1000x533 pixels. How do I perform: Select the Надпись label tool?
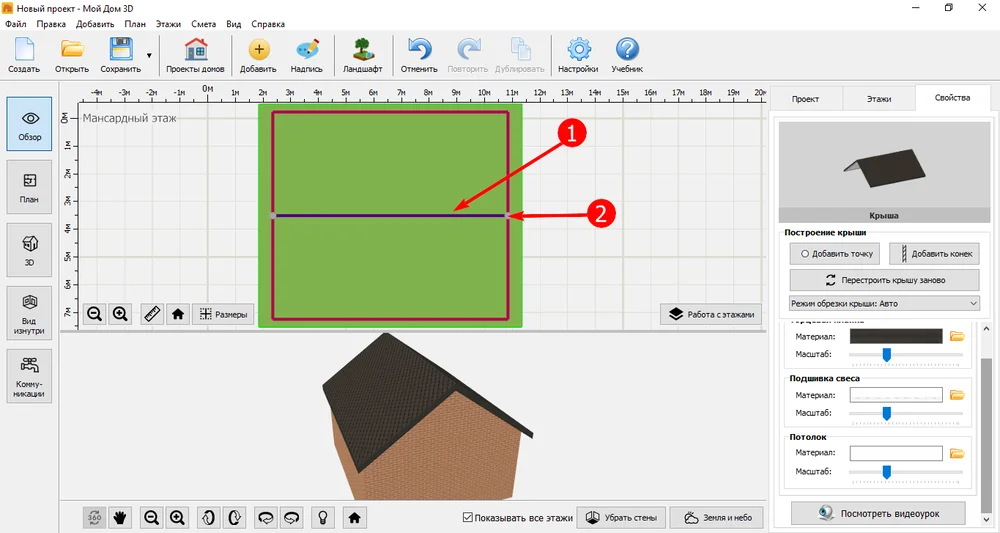[x=307, y=55]
